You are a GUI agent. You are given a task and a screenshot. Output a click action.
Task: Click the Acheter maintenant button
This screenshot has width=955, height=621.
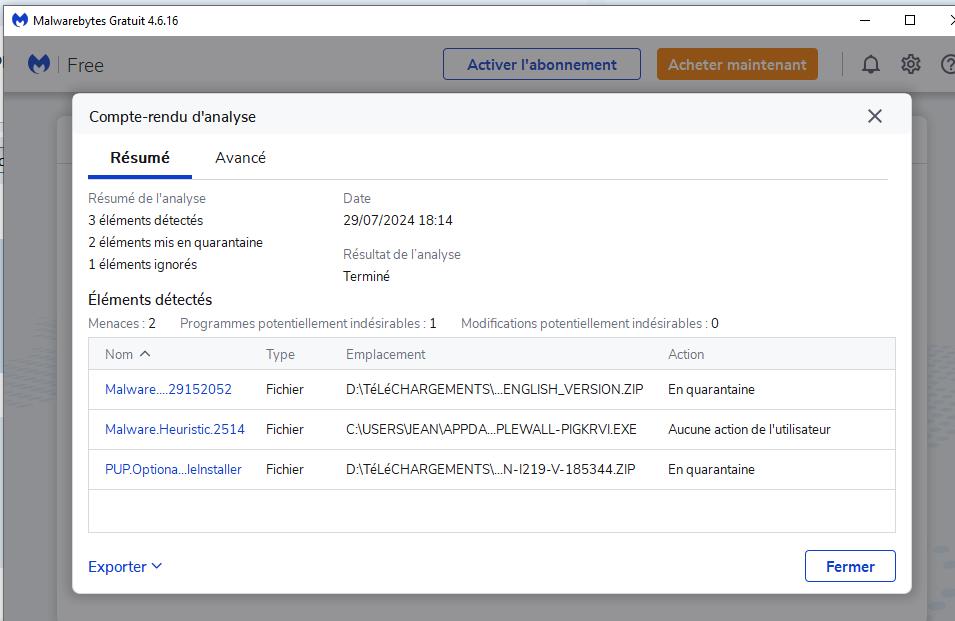[x=737, y=65]
